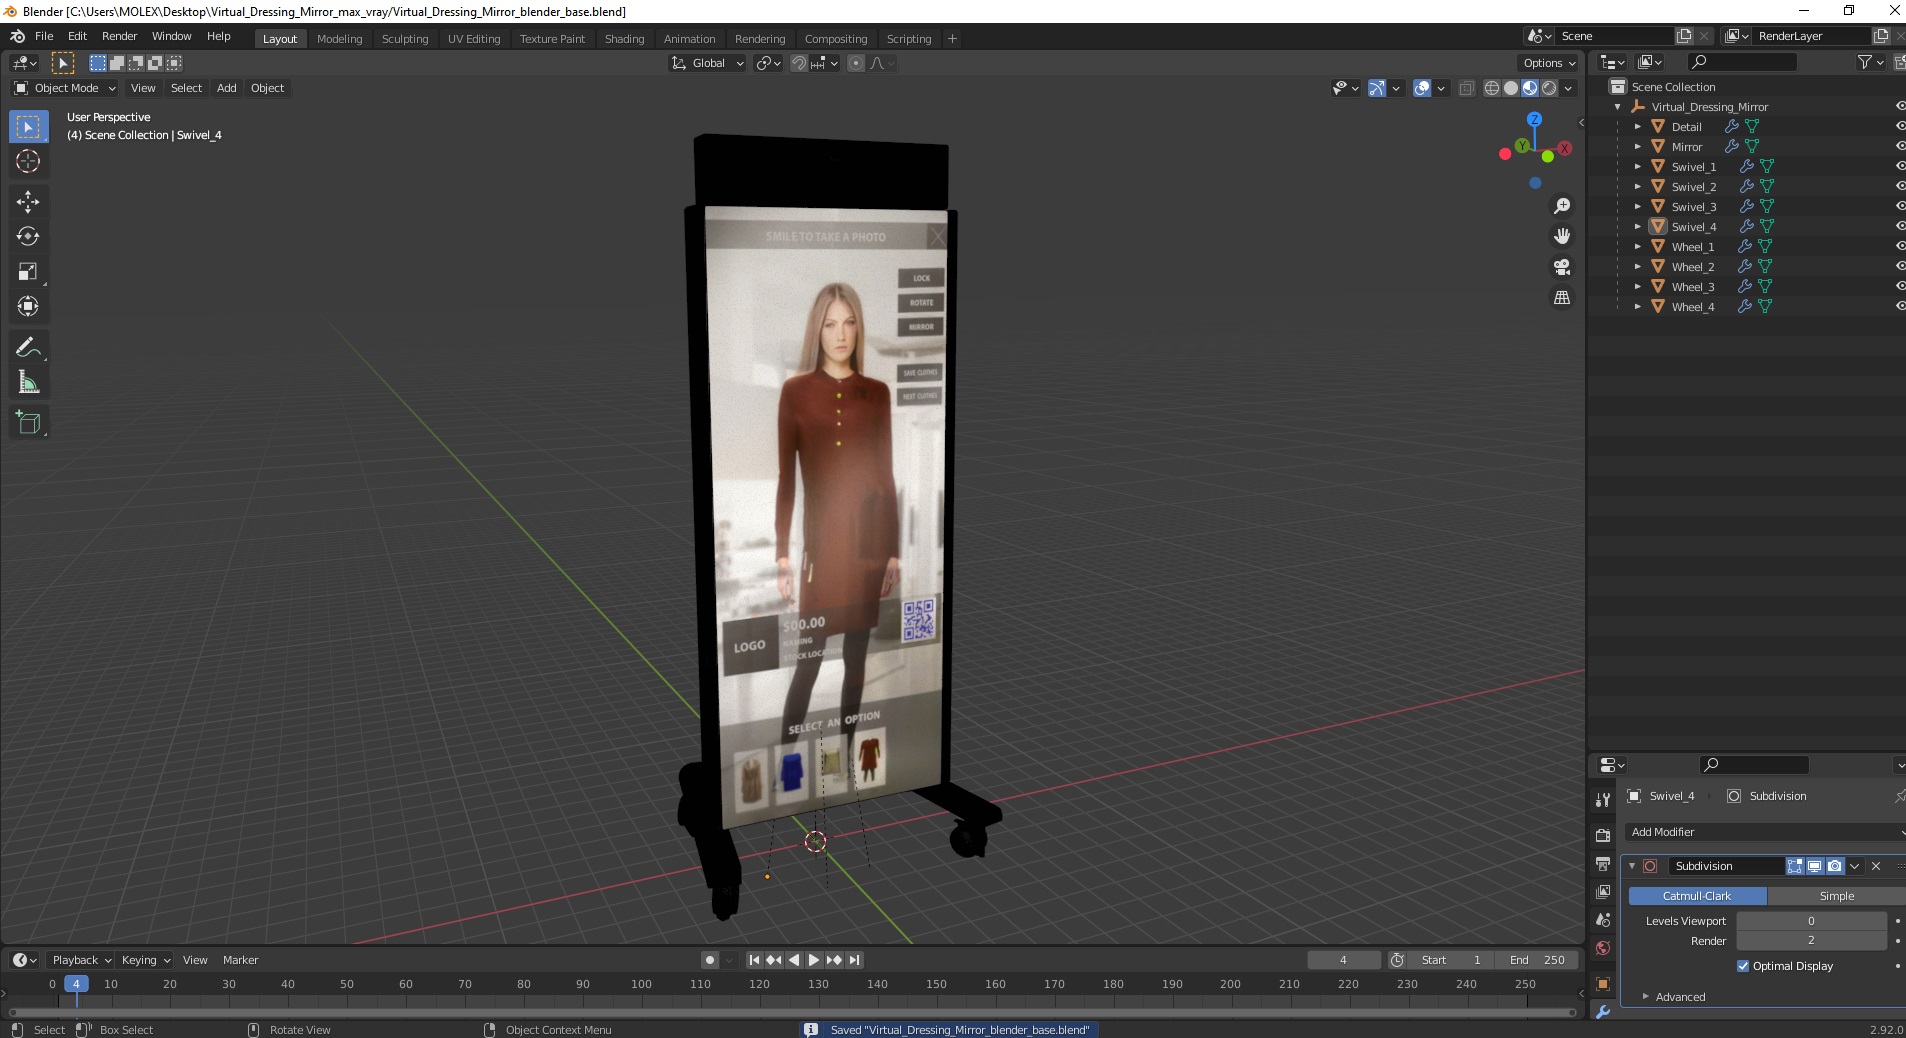The height and width of the screenshot is (1038, 1906).
Task: Toggle proportional editing
Action: [856, 63]
